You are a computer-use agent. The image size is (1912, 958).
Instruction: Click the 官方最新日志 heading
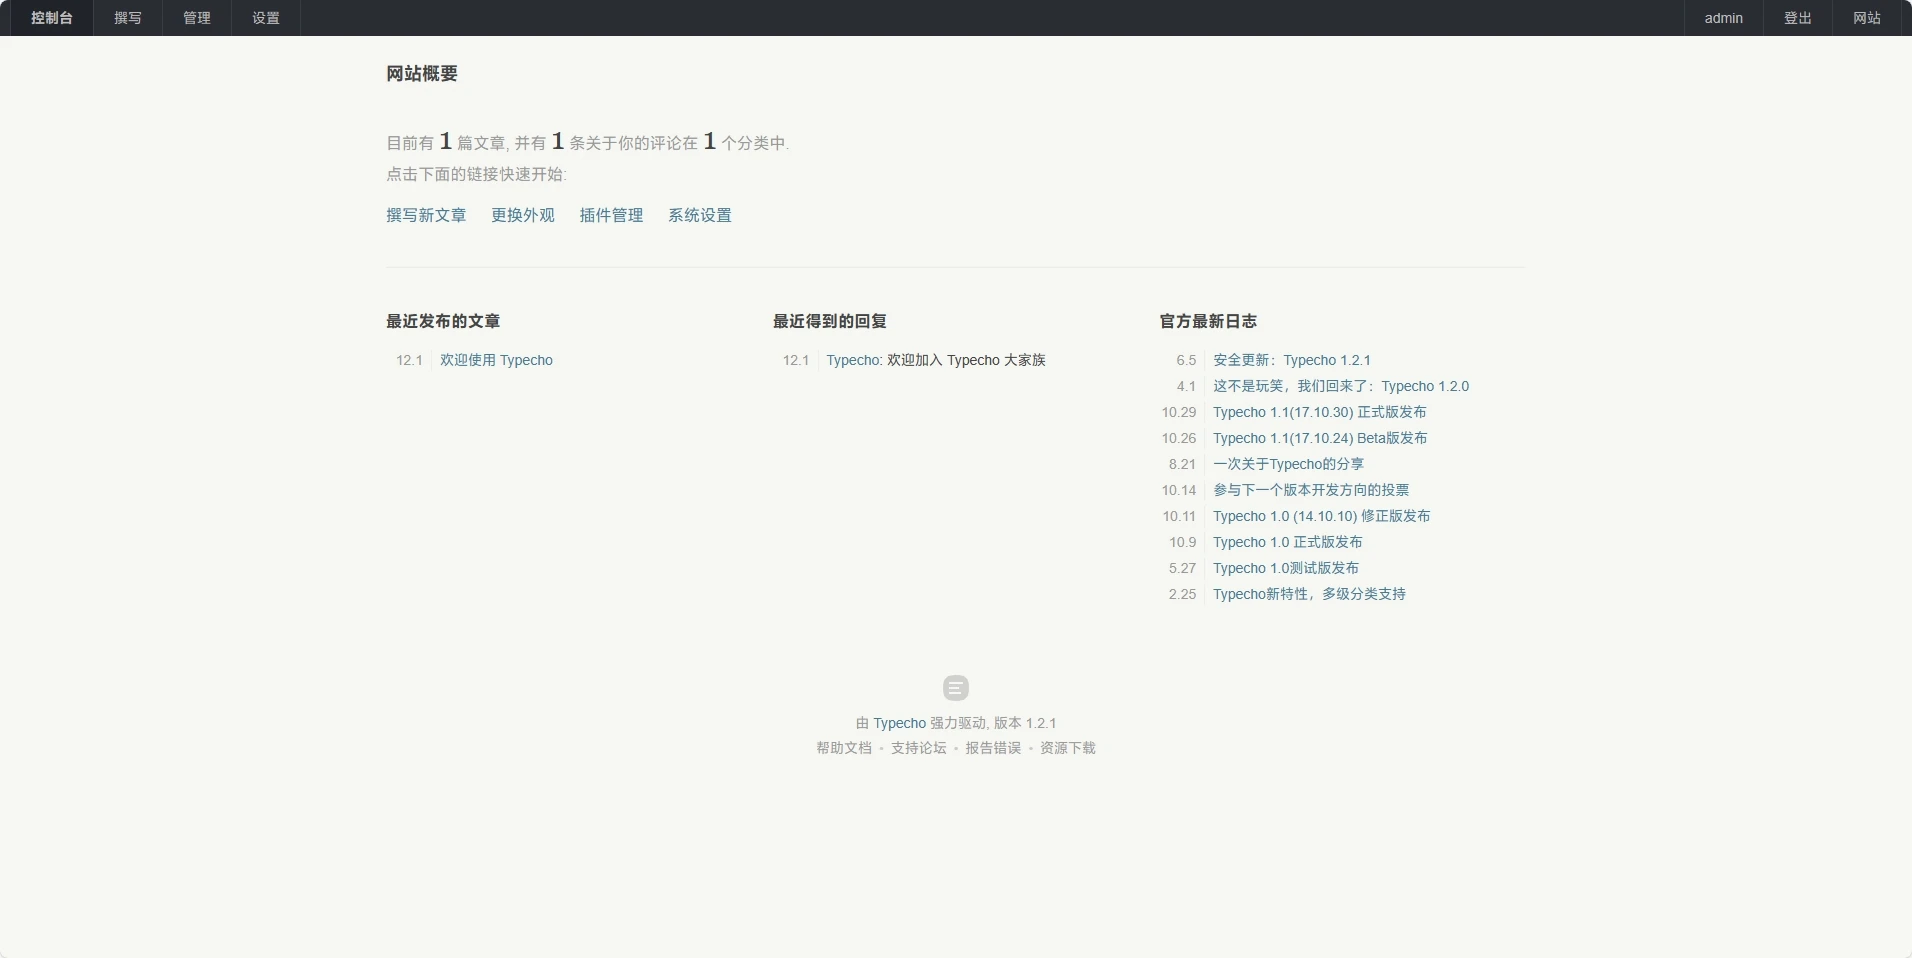click(1208, 321)
